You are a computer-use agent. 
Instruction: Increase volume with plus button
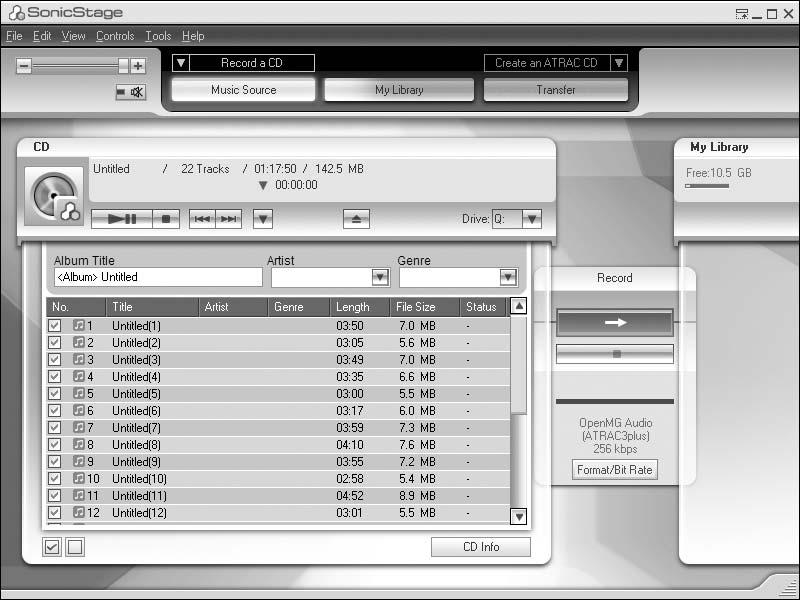pyautogui.click(x=138, y=66)
